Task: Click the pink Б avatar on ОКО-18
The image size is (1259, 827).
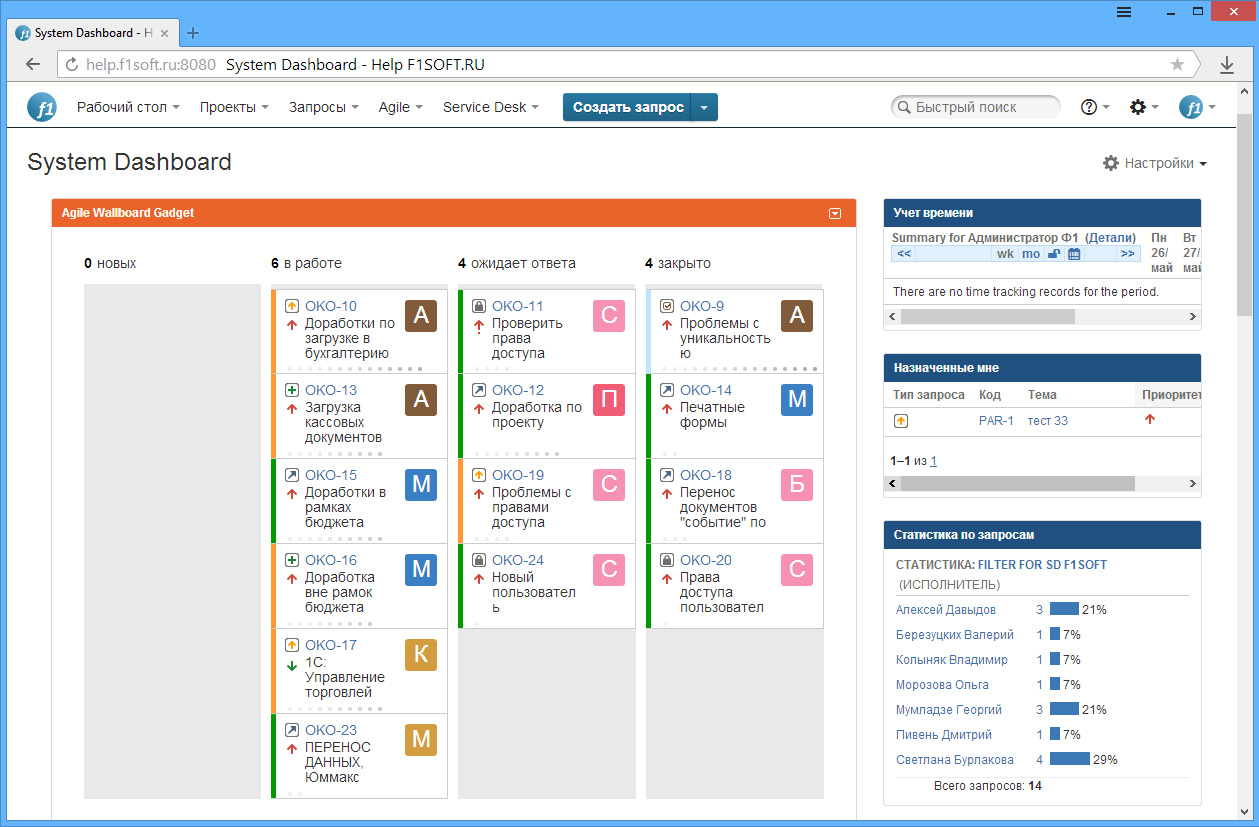Action: tap(797, 485)
